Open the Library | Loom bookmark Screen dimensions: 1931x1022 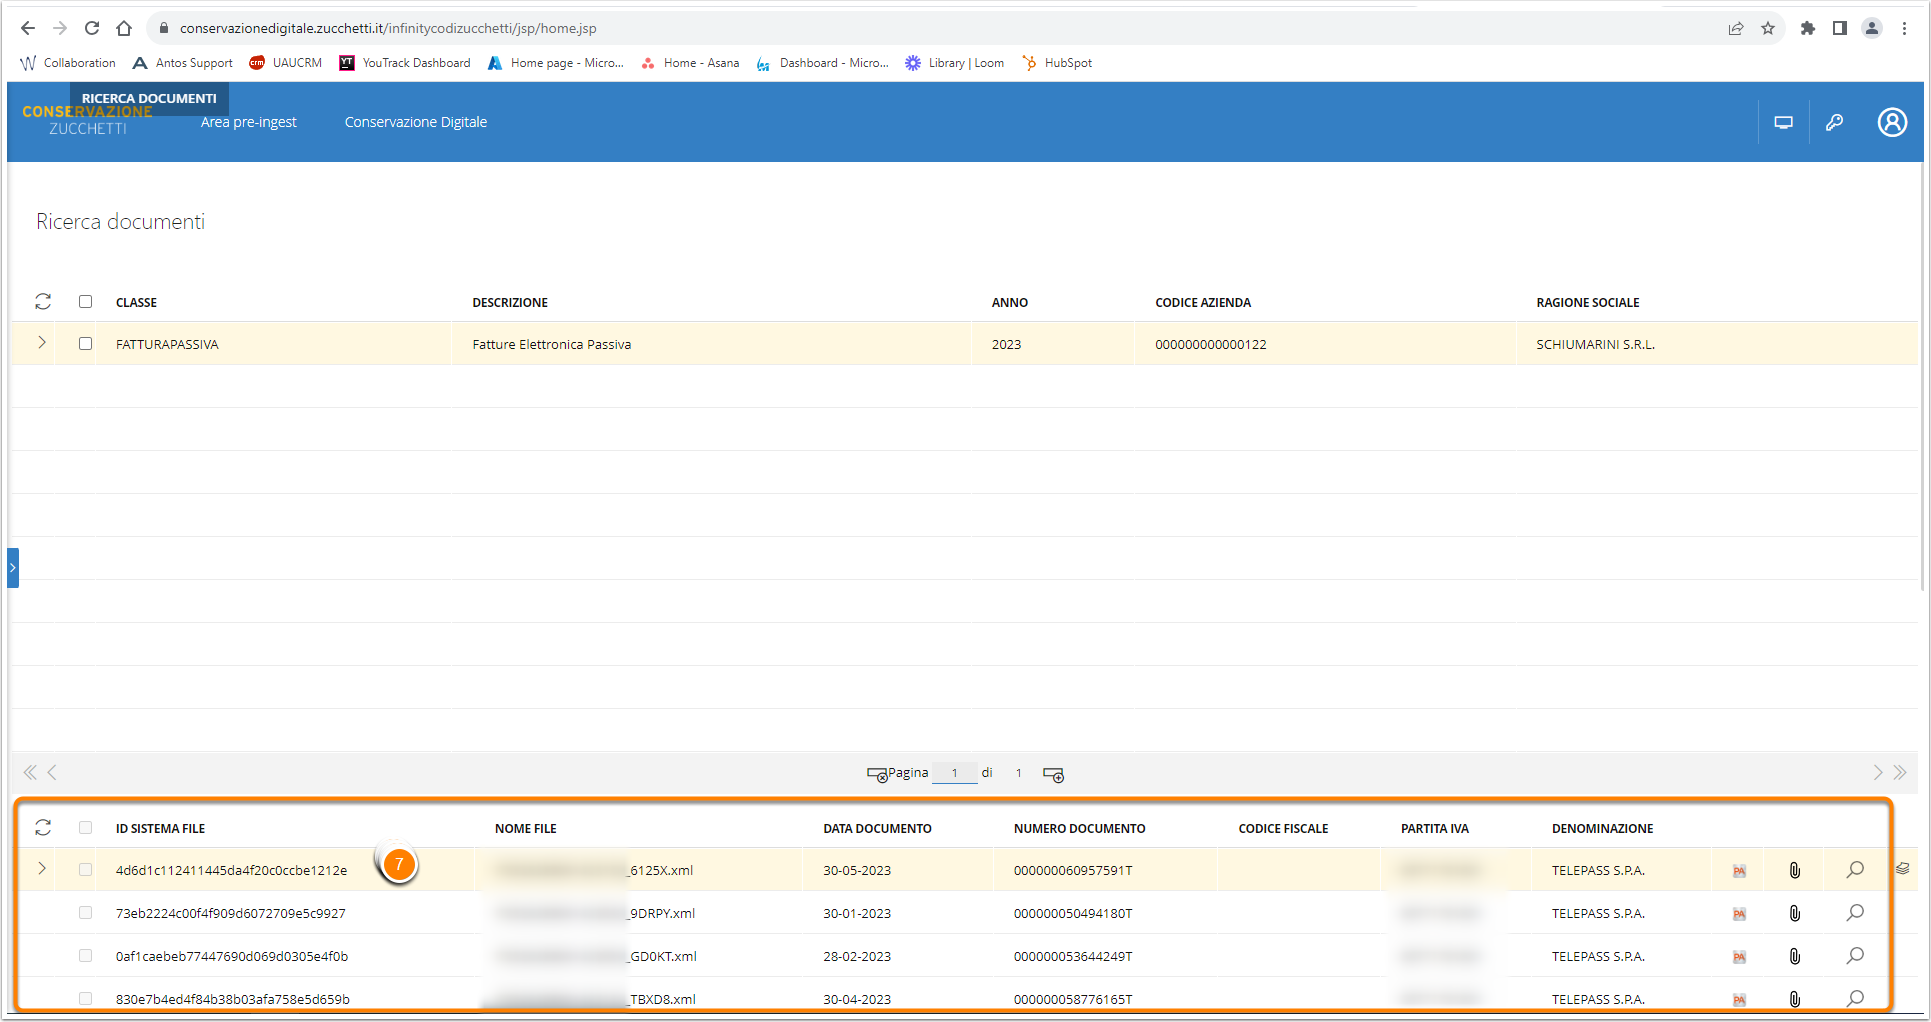955,63
